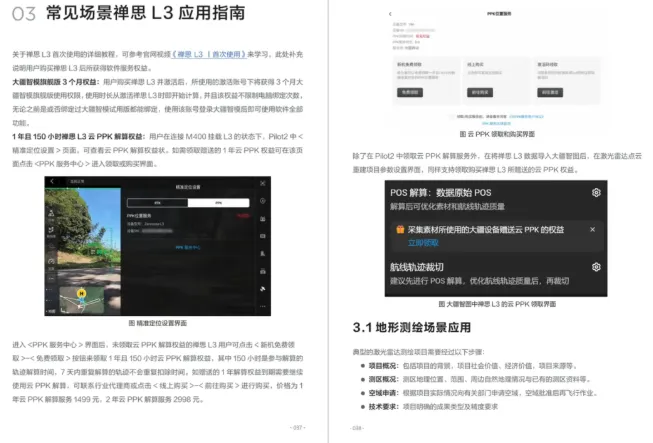The image size is (653, 443).
Task: Close the 精准定位设置 panel with the X
Action: (263, 183)
